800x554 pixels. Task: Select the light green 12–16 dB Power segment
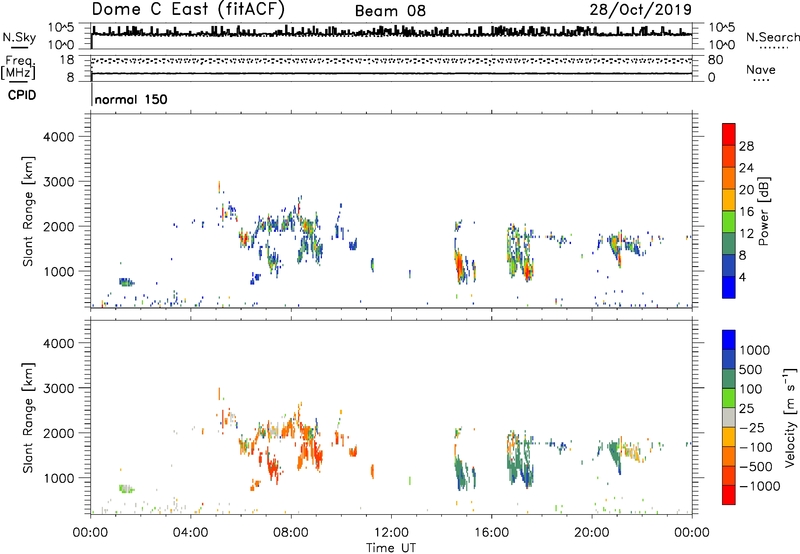click(x=729, y=222)
